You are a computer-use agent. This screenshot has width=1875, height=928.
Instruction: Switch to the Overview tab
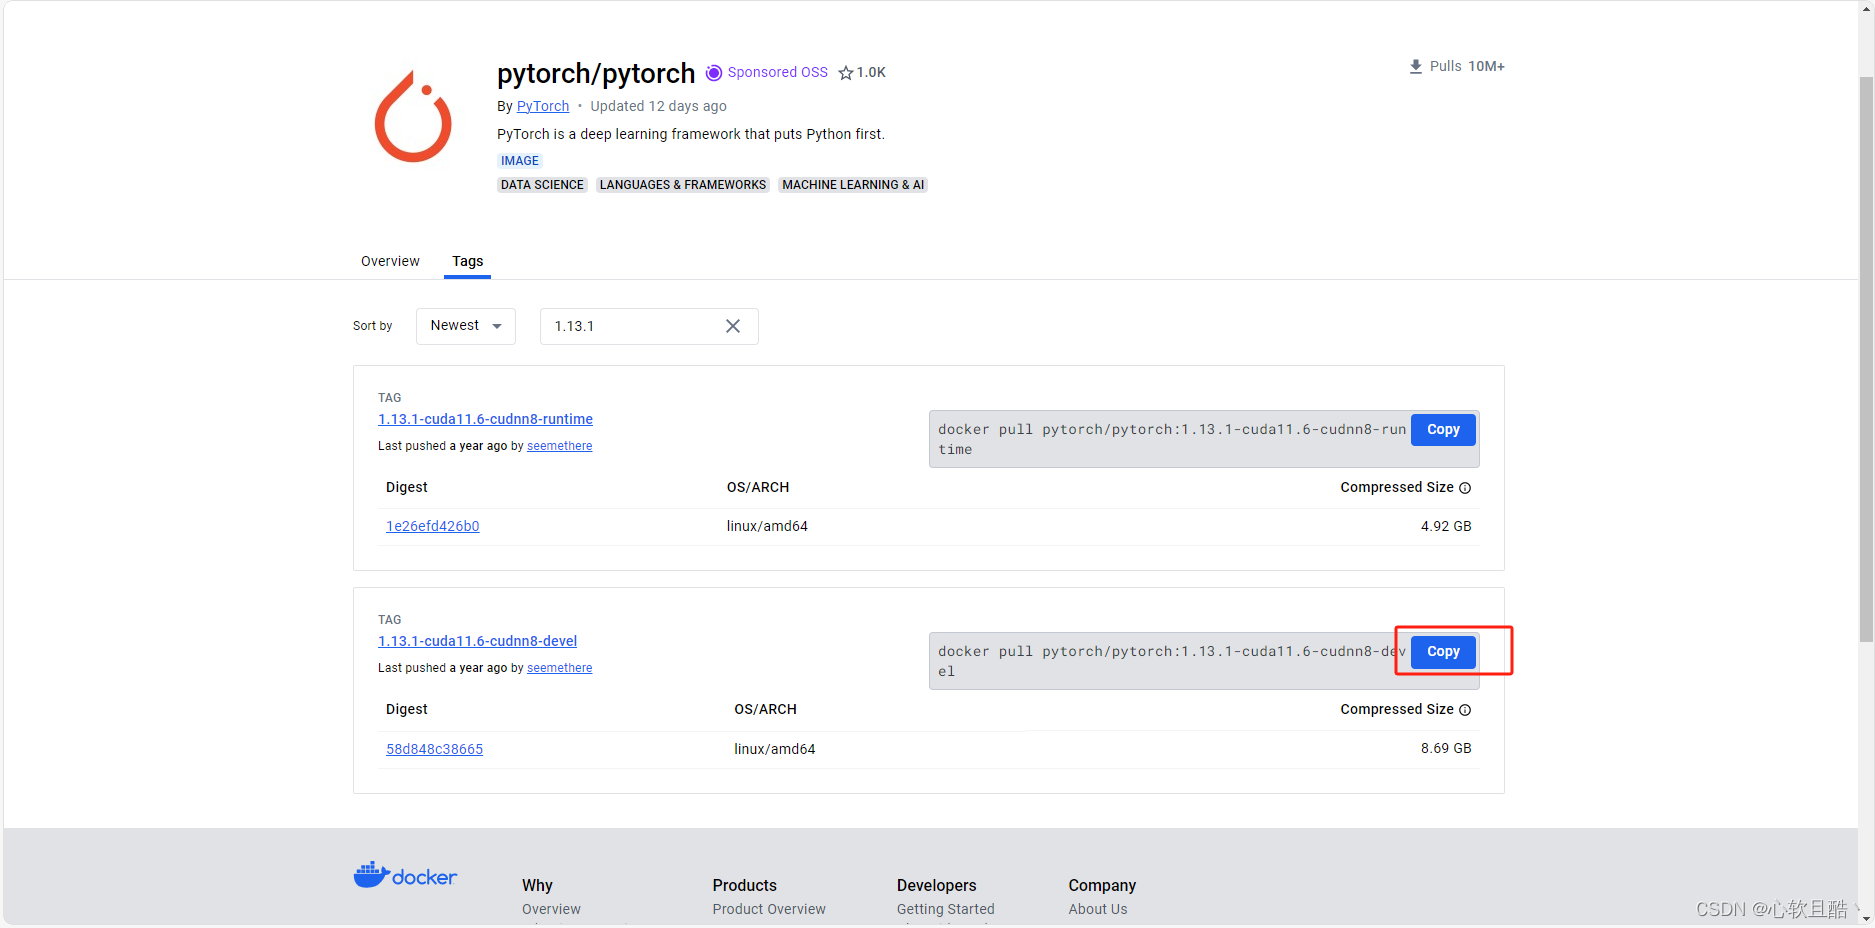[x=390, y=261]
